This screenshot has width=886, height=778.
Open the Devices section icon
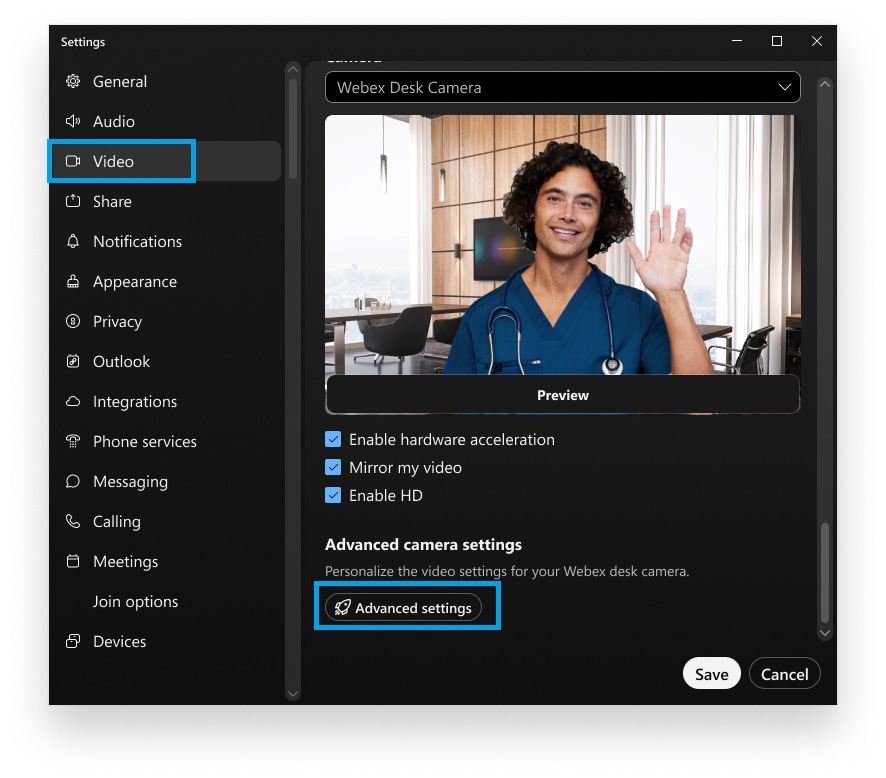72,641
